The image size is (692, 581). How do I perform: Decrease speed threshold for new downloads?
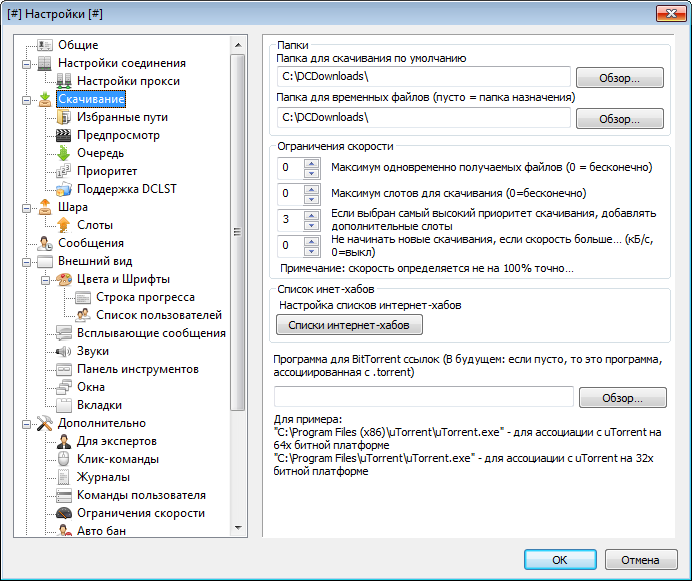click(x=312, y=251)
